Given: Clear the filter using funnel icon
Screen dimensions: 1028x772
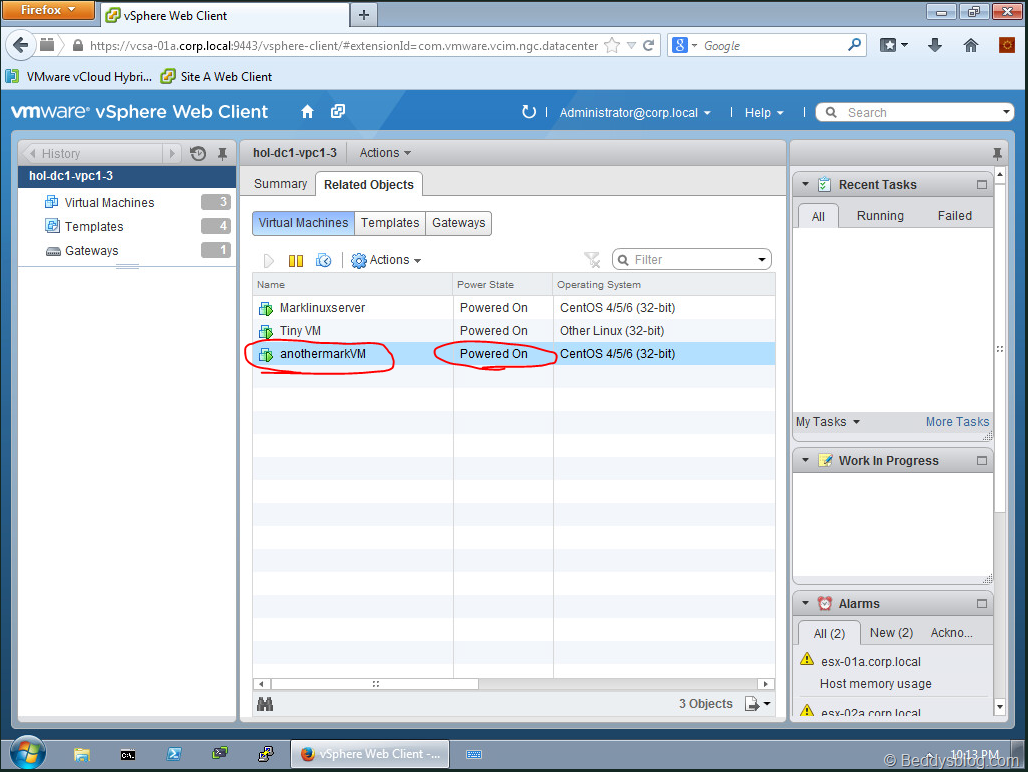Looking at the screenshot, I should [592, 260].
